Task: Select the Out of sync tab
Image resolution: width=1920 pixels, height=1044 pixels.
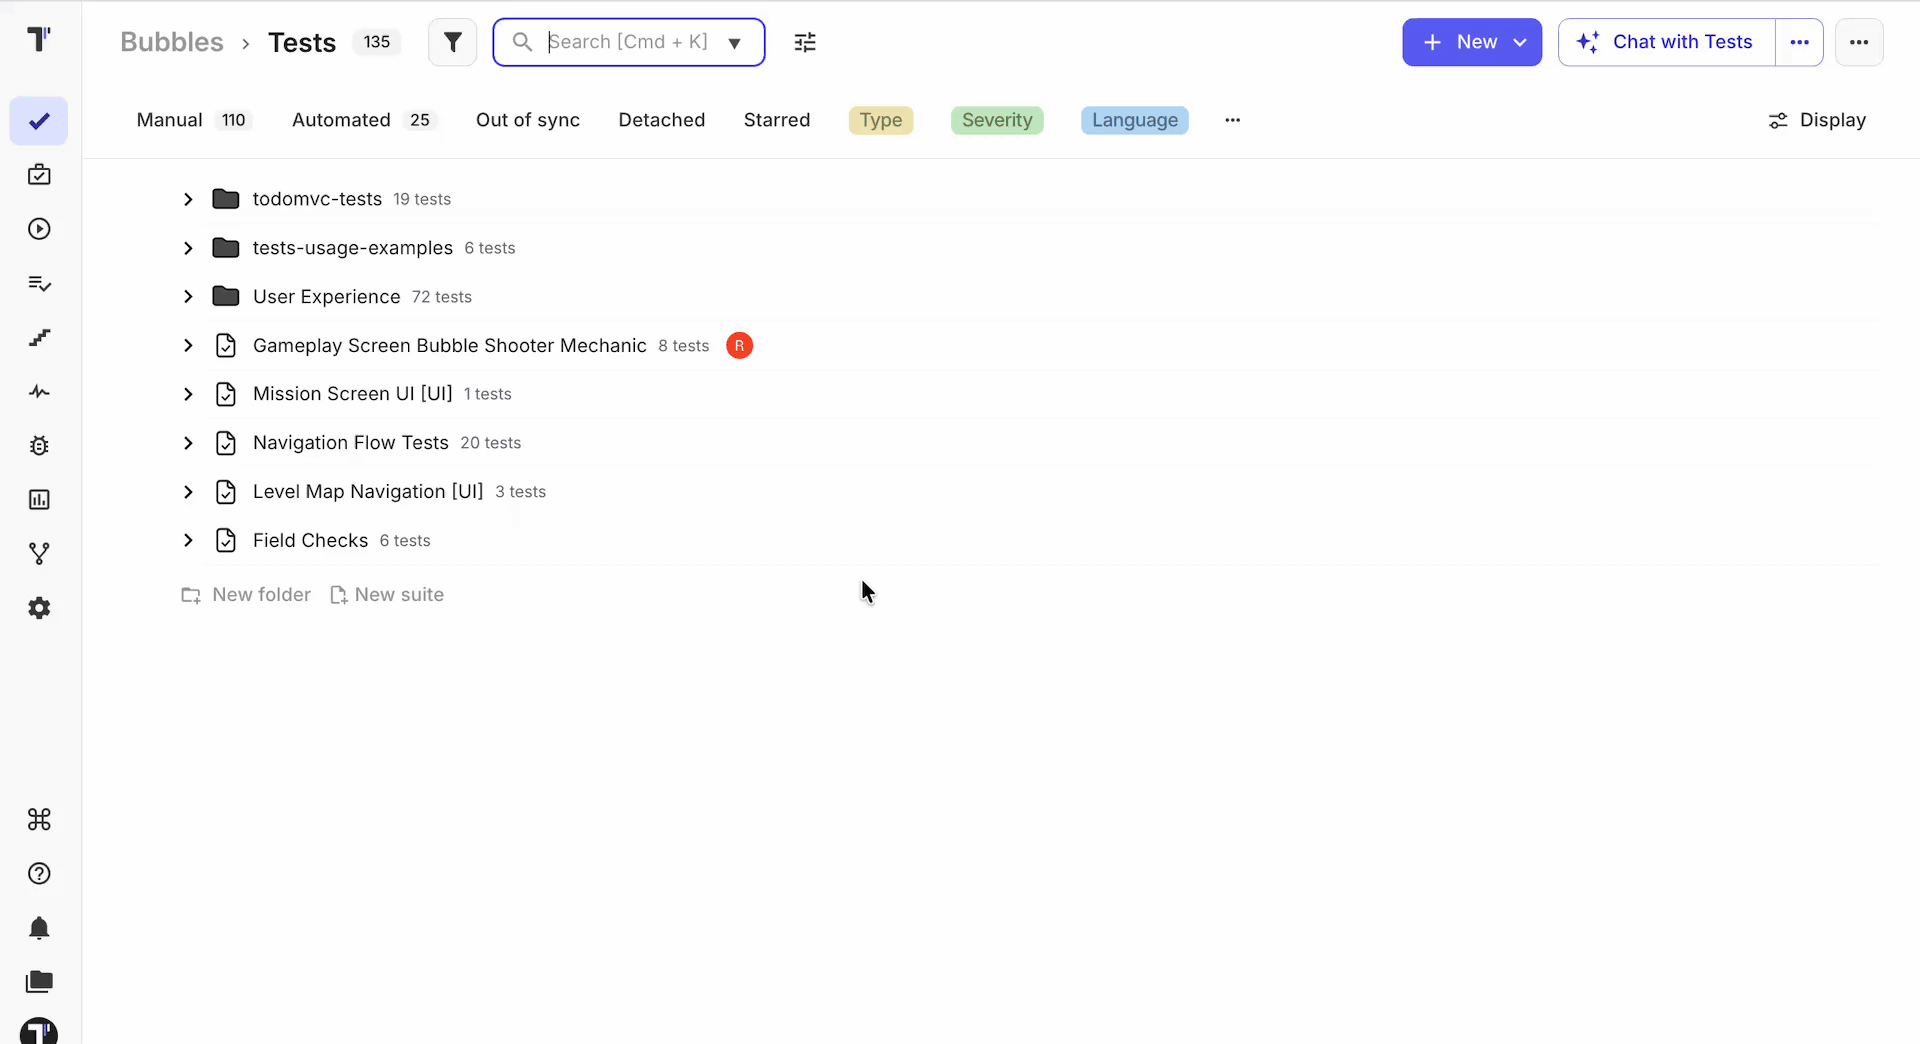Action: (528, 120)
